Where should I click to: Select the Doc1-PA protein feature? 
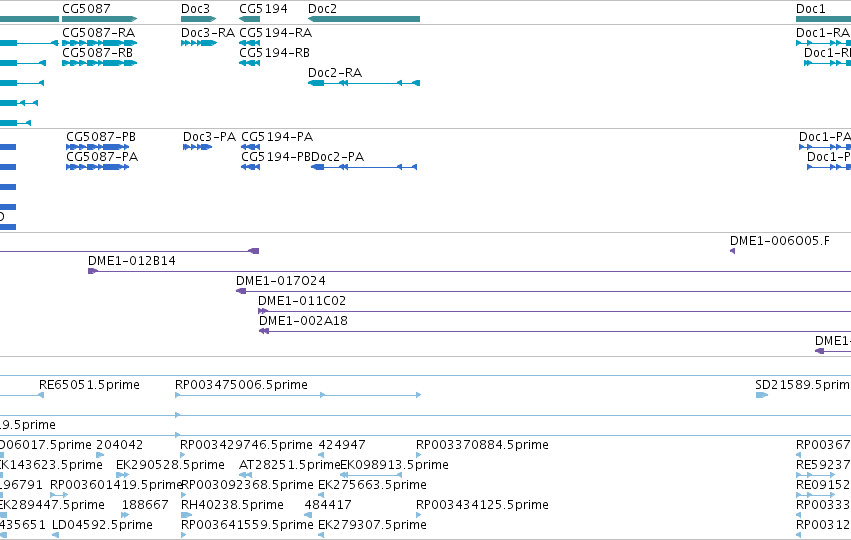tap(825, 147)
